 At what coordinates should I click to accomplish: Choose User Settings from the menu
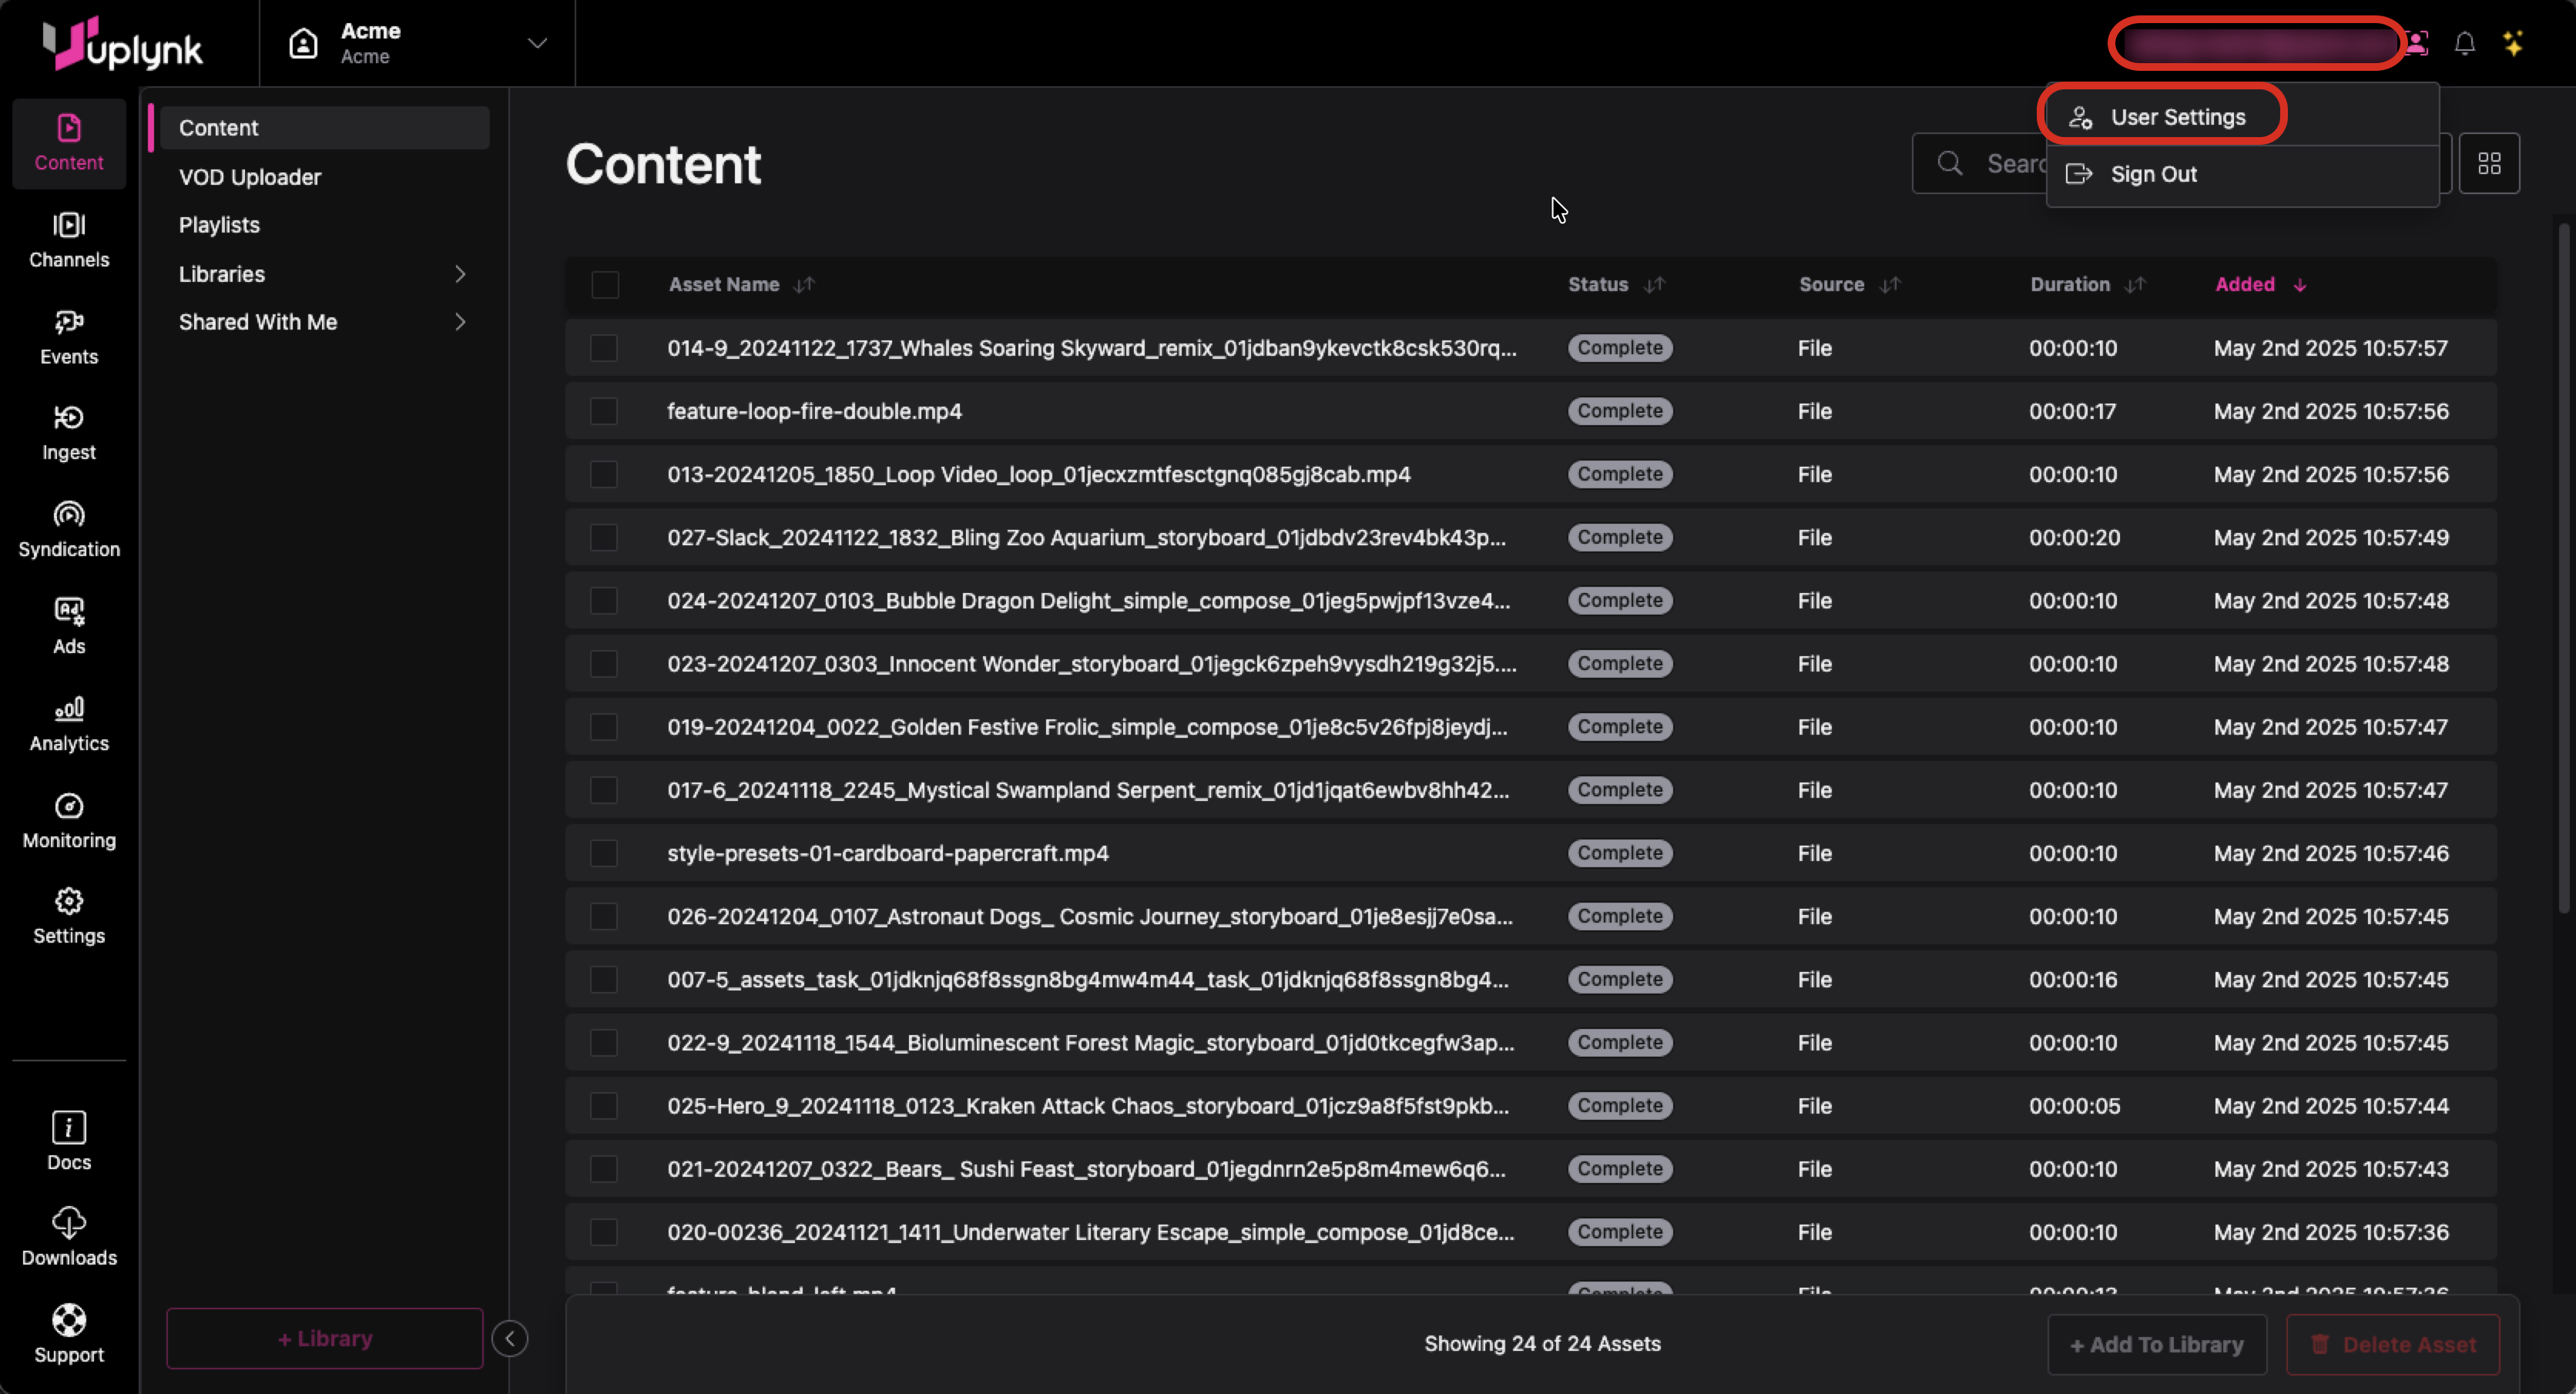(2177, 117)
